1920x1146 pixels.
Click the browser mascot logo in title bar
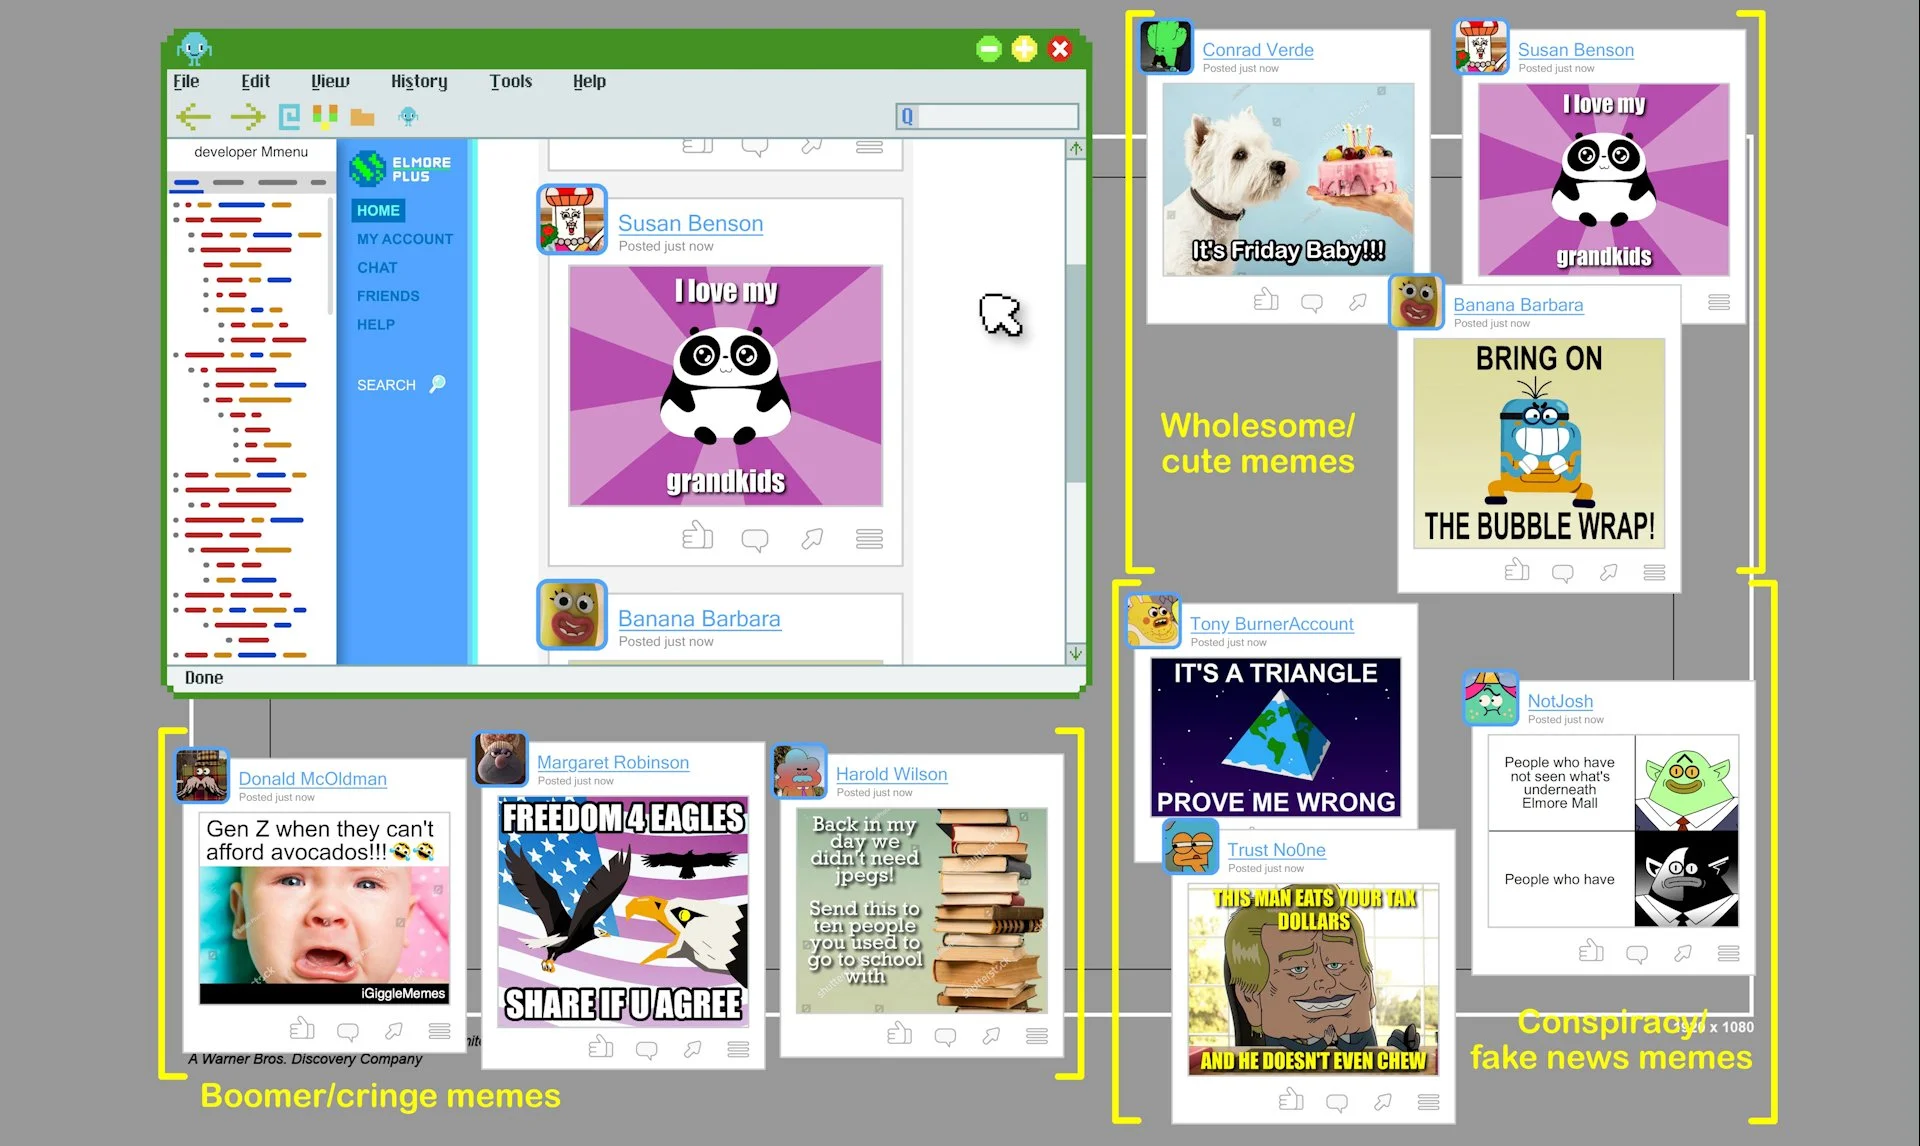(x=194, y=48)
